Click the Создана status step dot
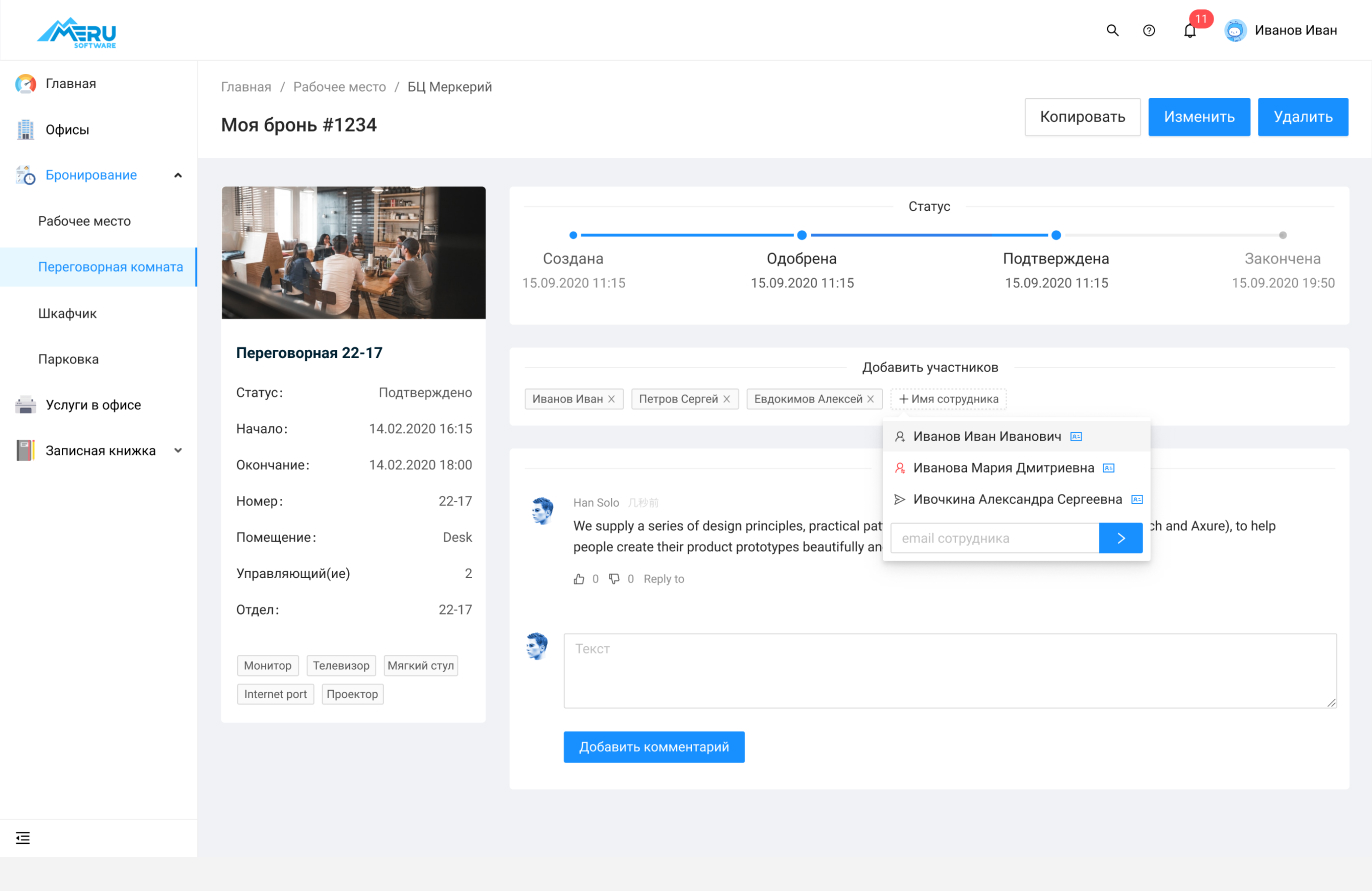Viewport: 1372px width, 891px height. (x=573, y=235)
